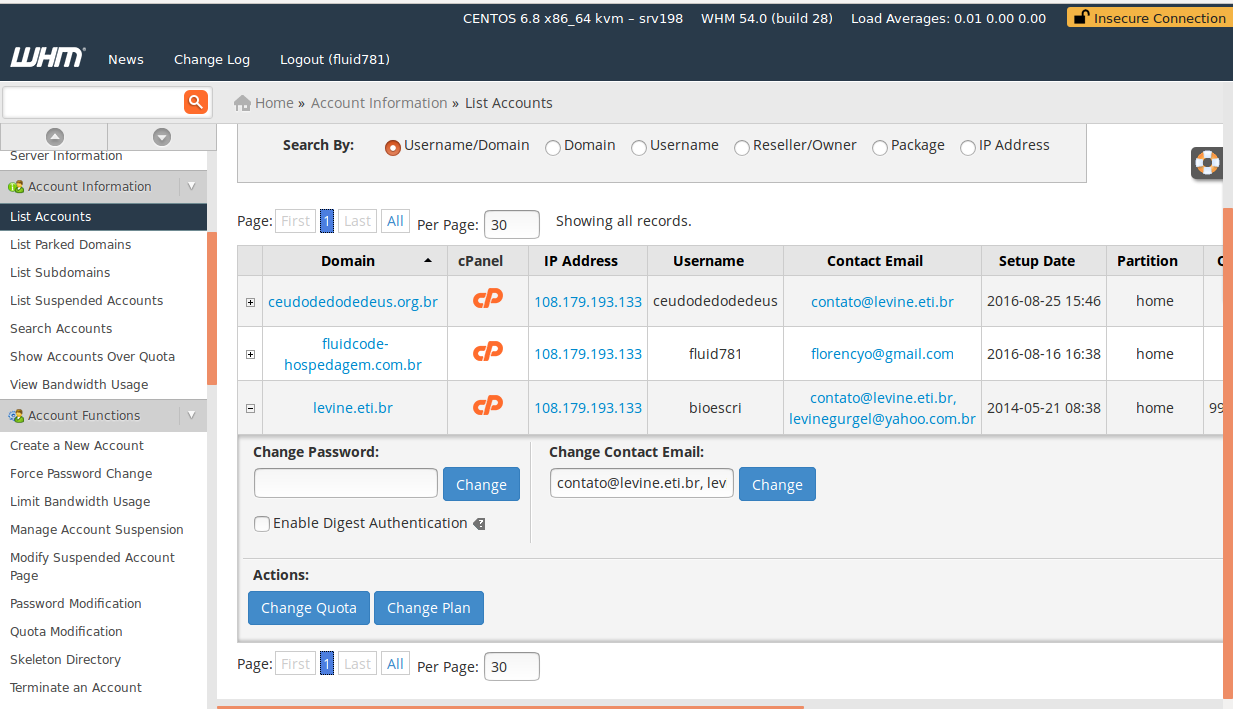1233x709 pixels.
Task: Click the Home breadcrumb house icon
Action: (242, 103)
